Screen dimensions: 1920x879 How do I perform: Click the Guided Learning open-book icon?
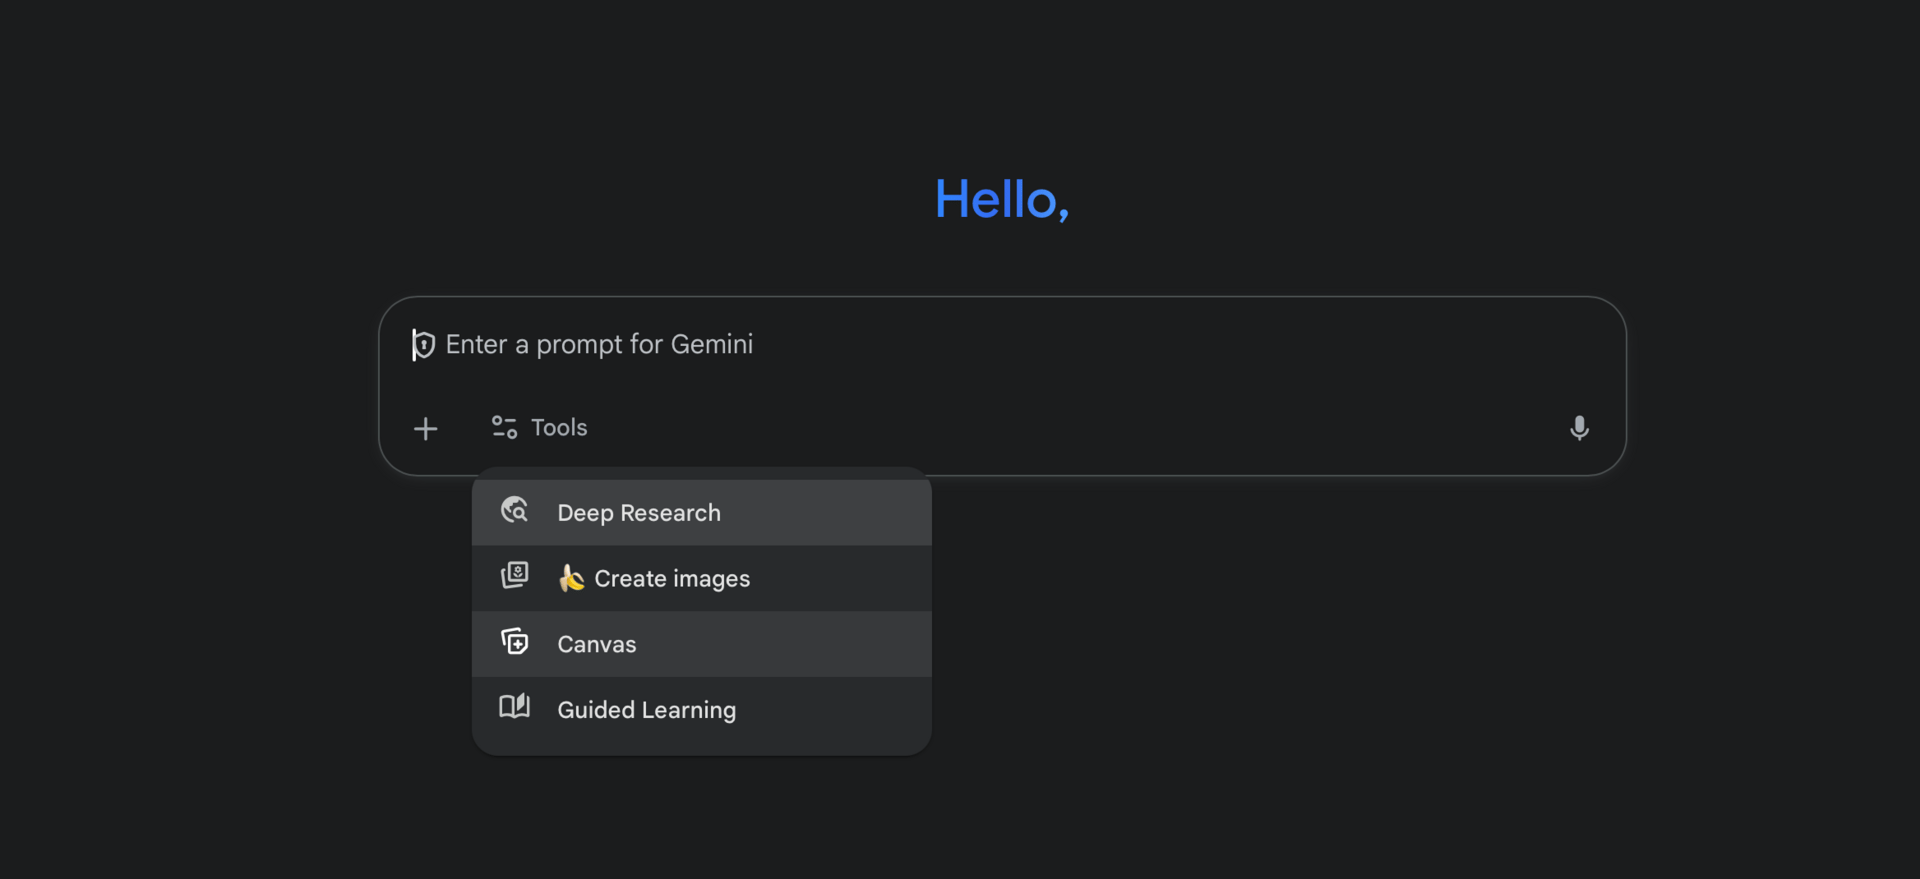click(515, 707)
